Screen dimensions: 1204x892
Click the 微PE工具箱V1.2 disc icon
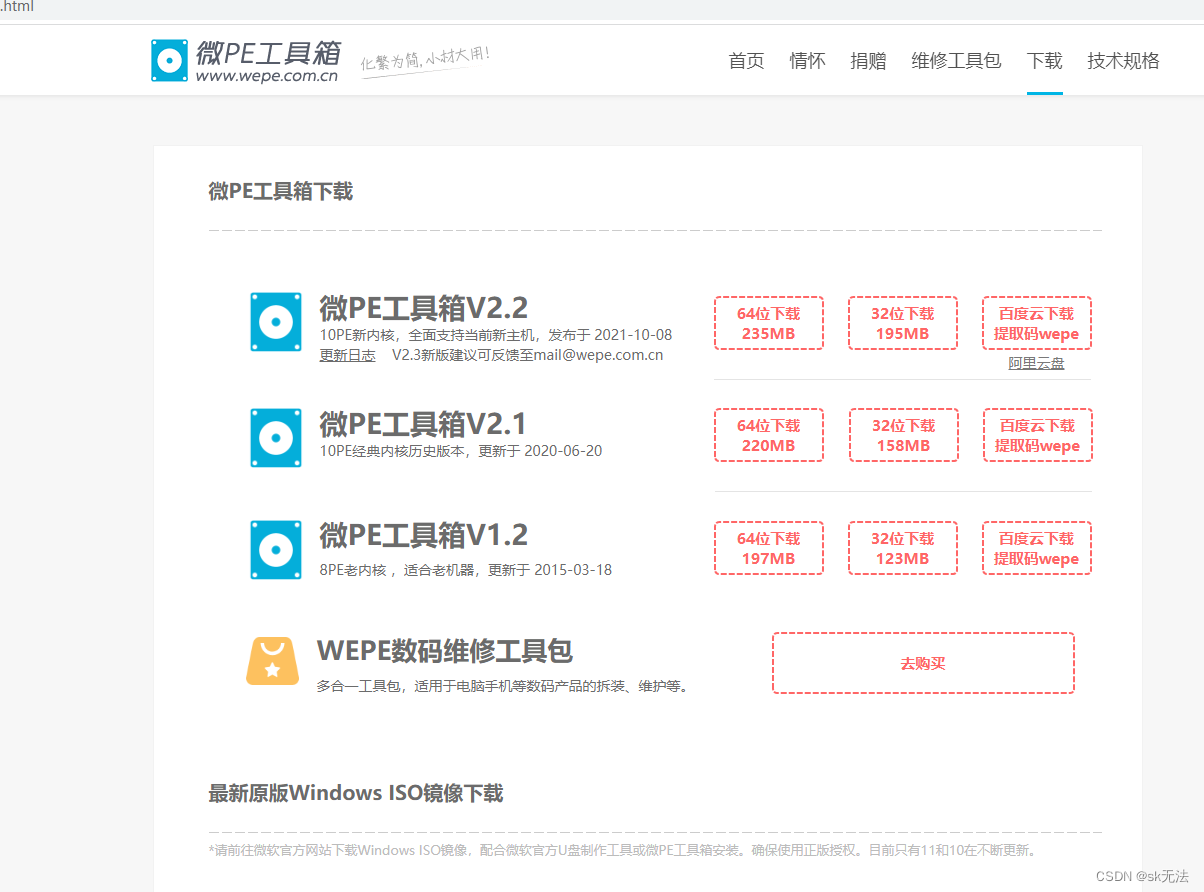coord(276,550)
